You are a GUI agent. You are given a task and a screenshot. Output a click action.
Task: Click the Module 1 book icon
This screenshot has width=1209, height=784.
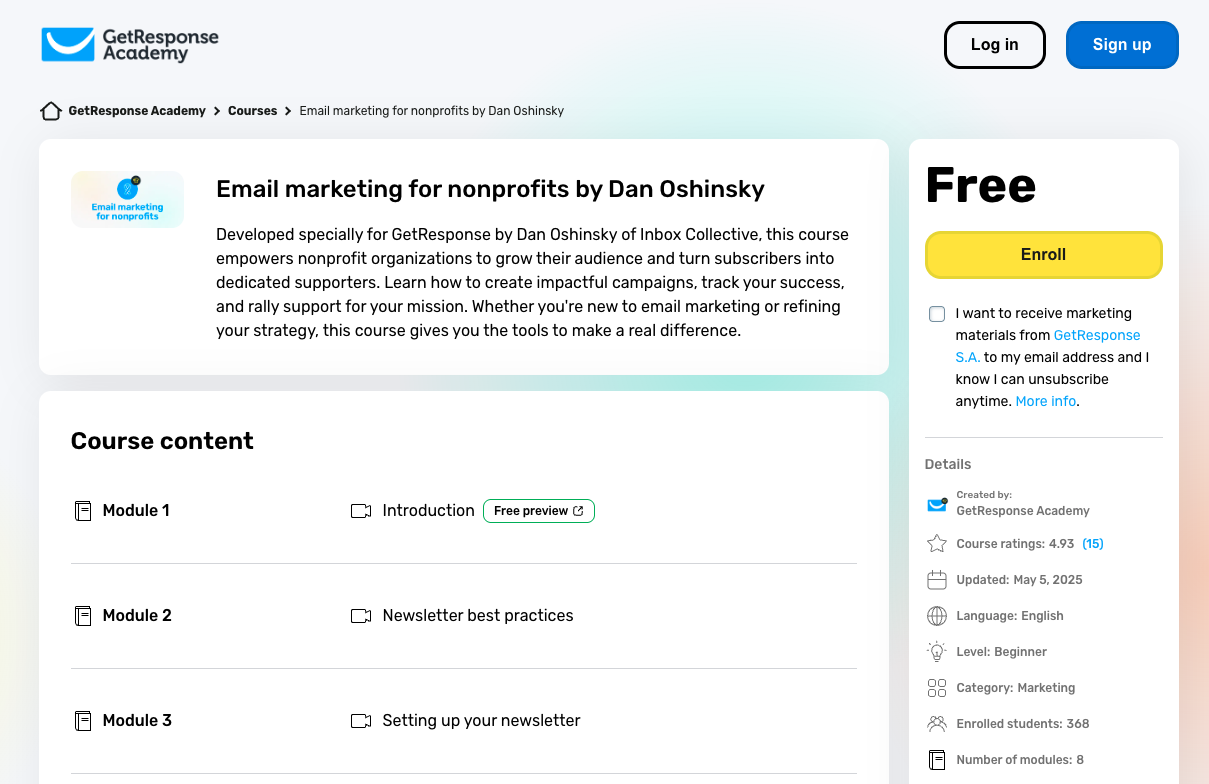(83, 511)
